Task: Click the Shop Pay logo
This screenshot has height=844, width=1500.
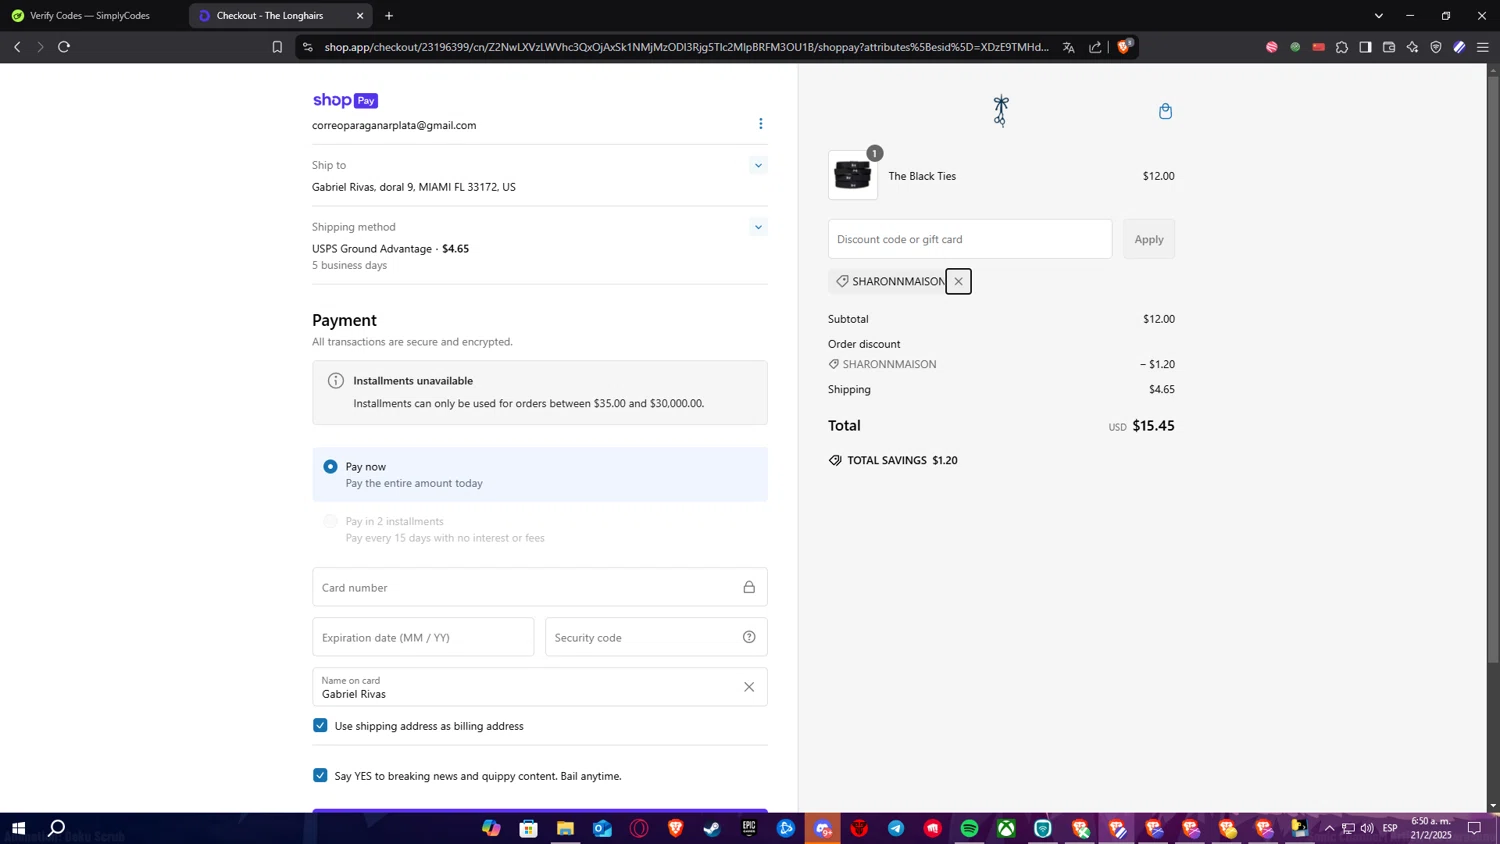Action: pyautogui.click(x=345, y=100)
